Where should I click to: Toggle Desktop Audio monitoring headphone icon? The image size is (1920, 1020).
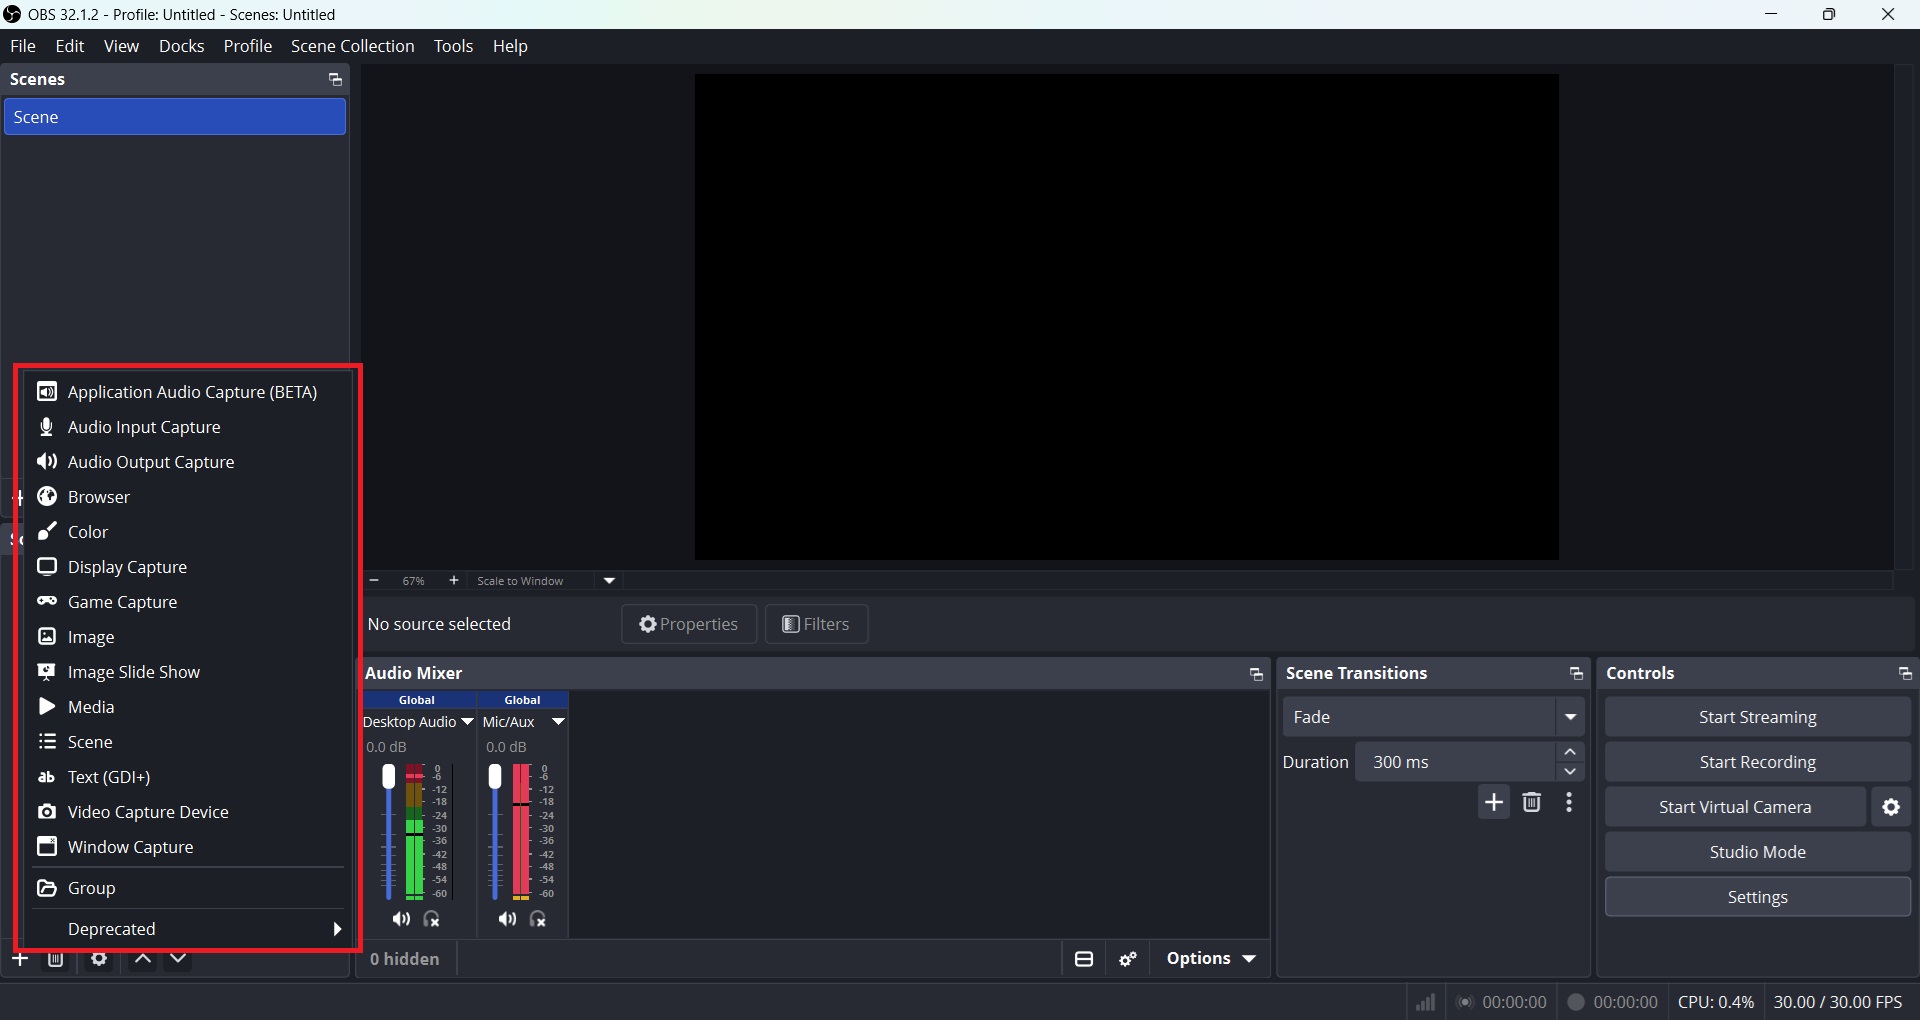coord(432,919)
